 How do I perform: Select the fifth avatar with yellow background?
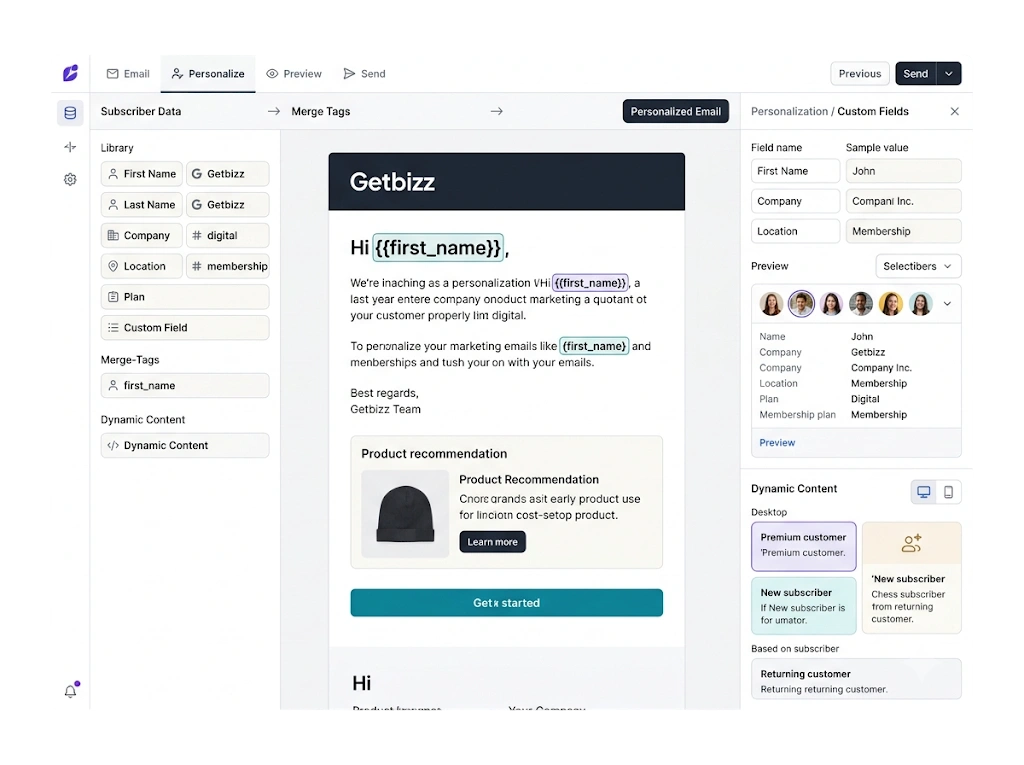(891, 304)
